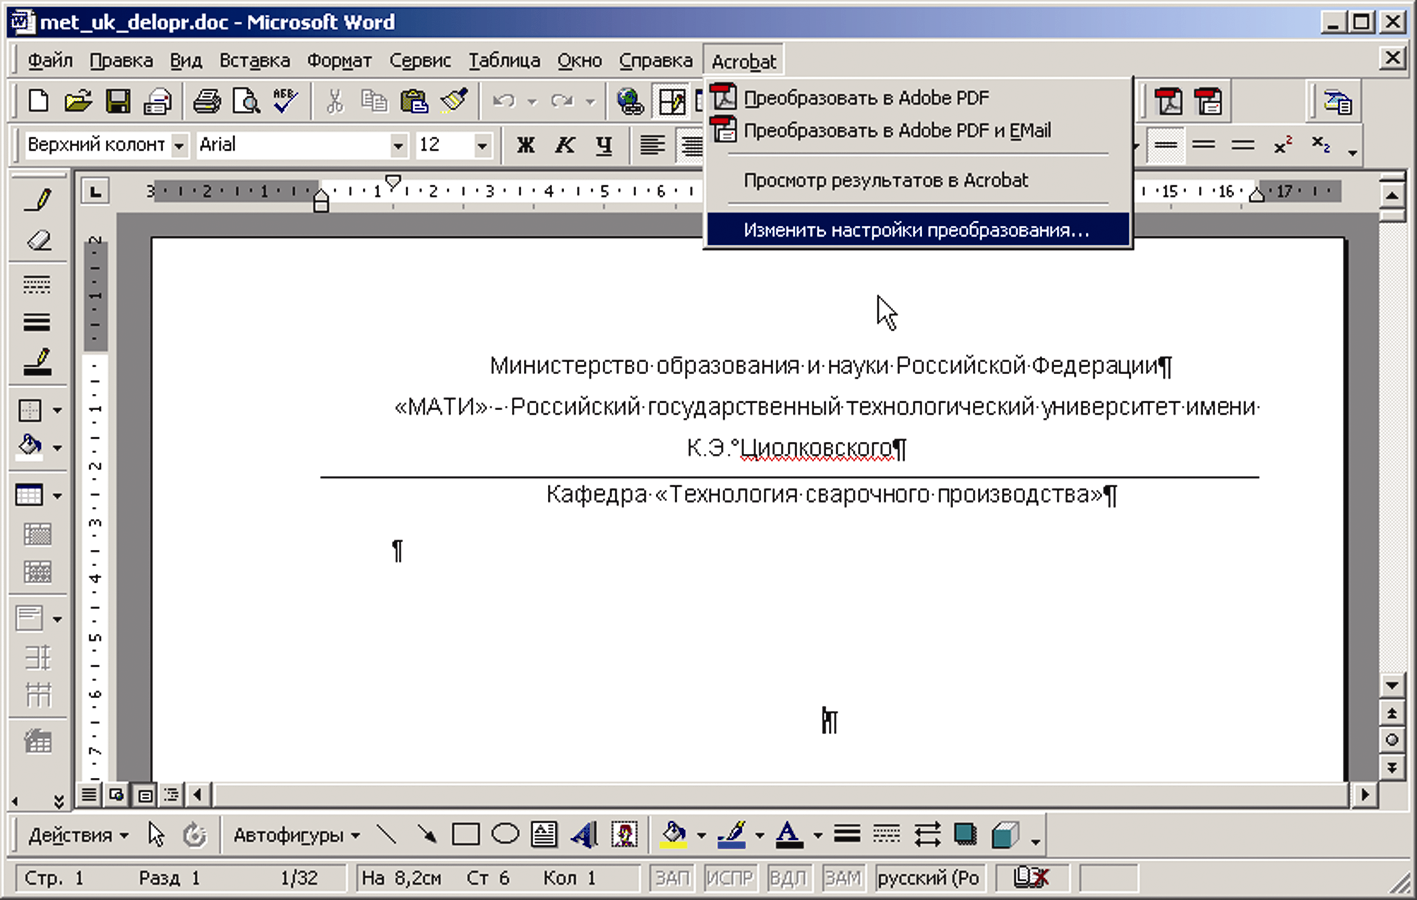Click the tab-type selector at ruler corner

(95, 190)
